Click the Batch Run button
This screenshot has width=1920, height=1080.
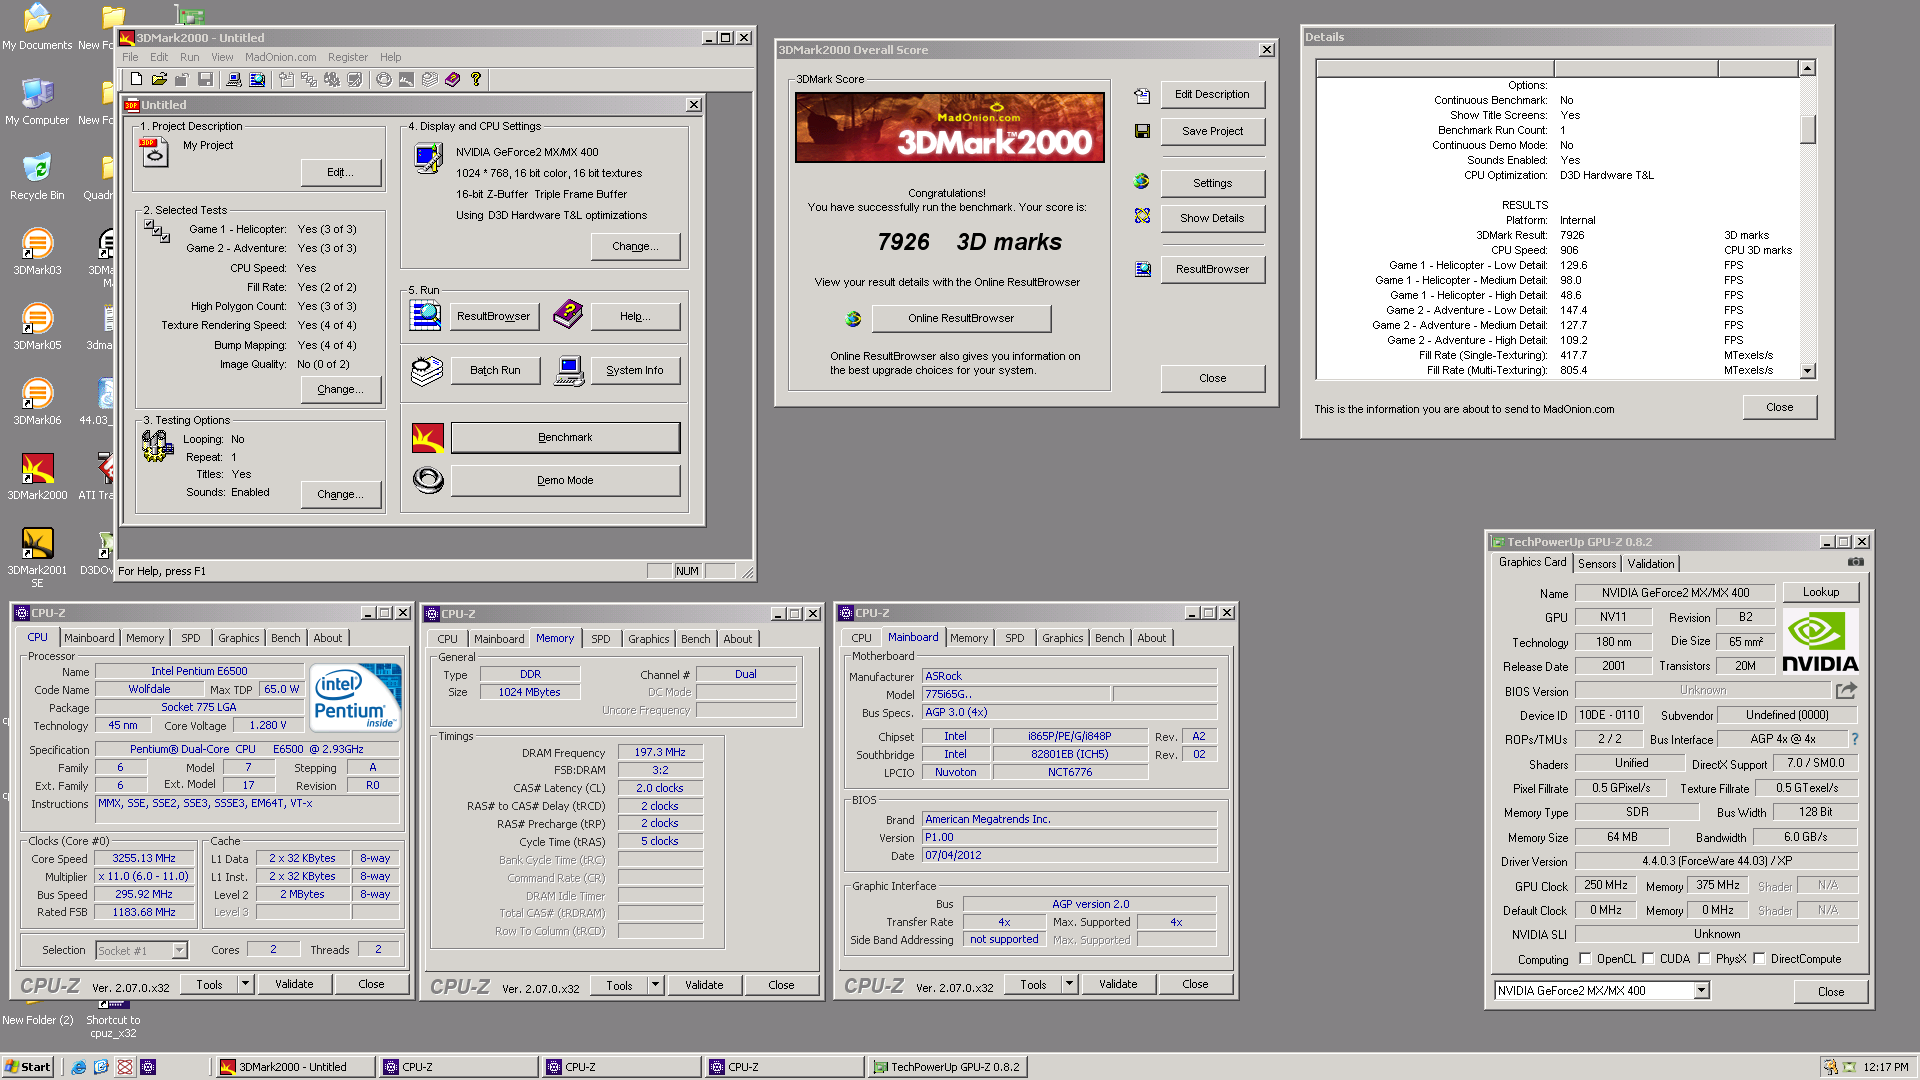tap(495, 370)
